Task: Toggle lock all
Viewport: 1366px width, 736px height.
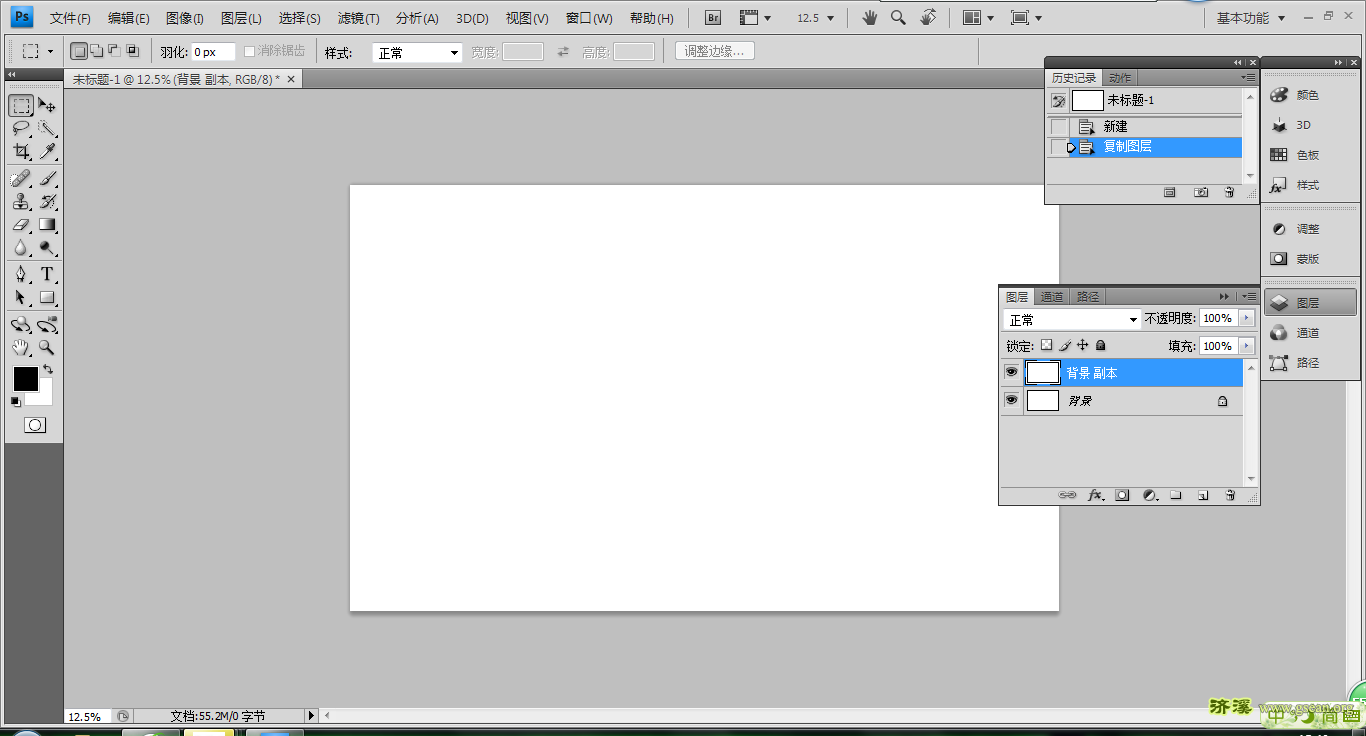Action: [1101, 345]
